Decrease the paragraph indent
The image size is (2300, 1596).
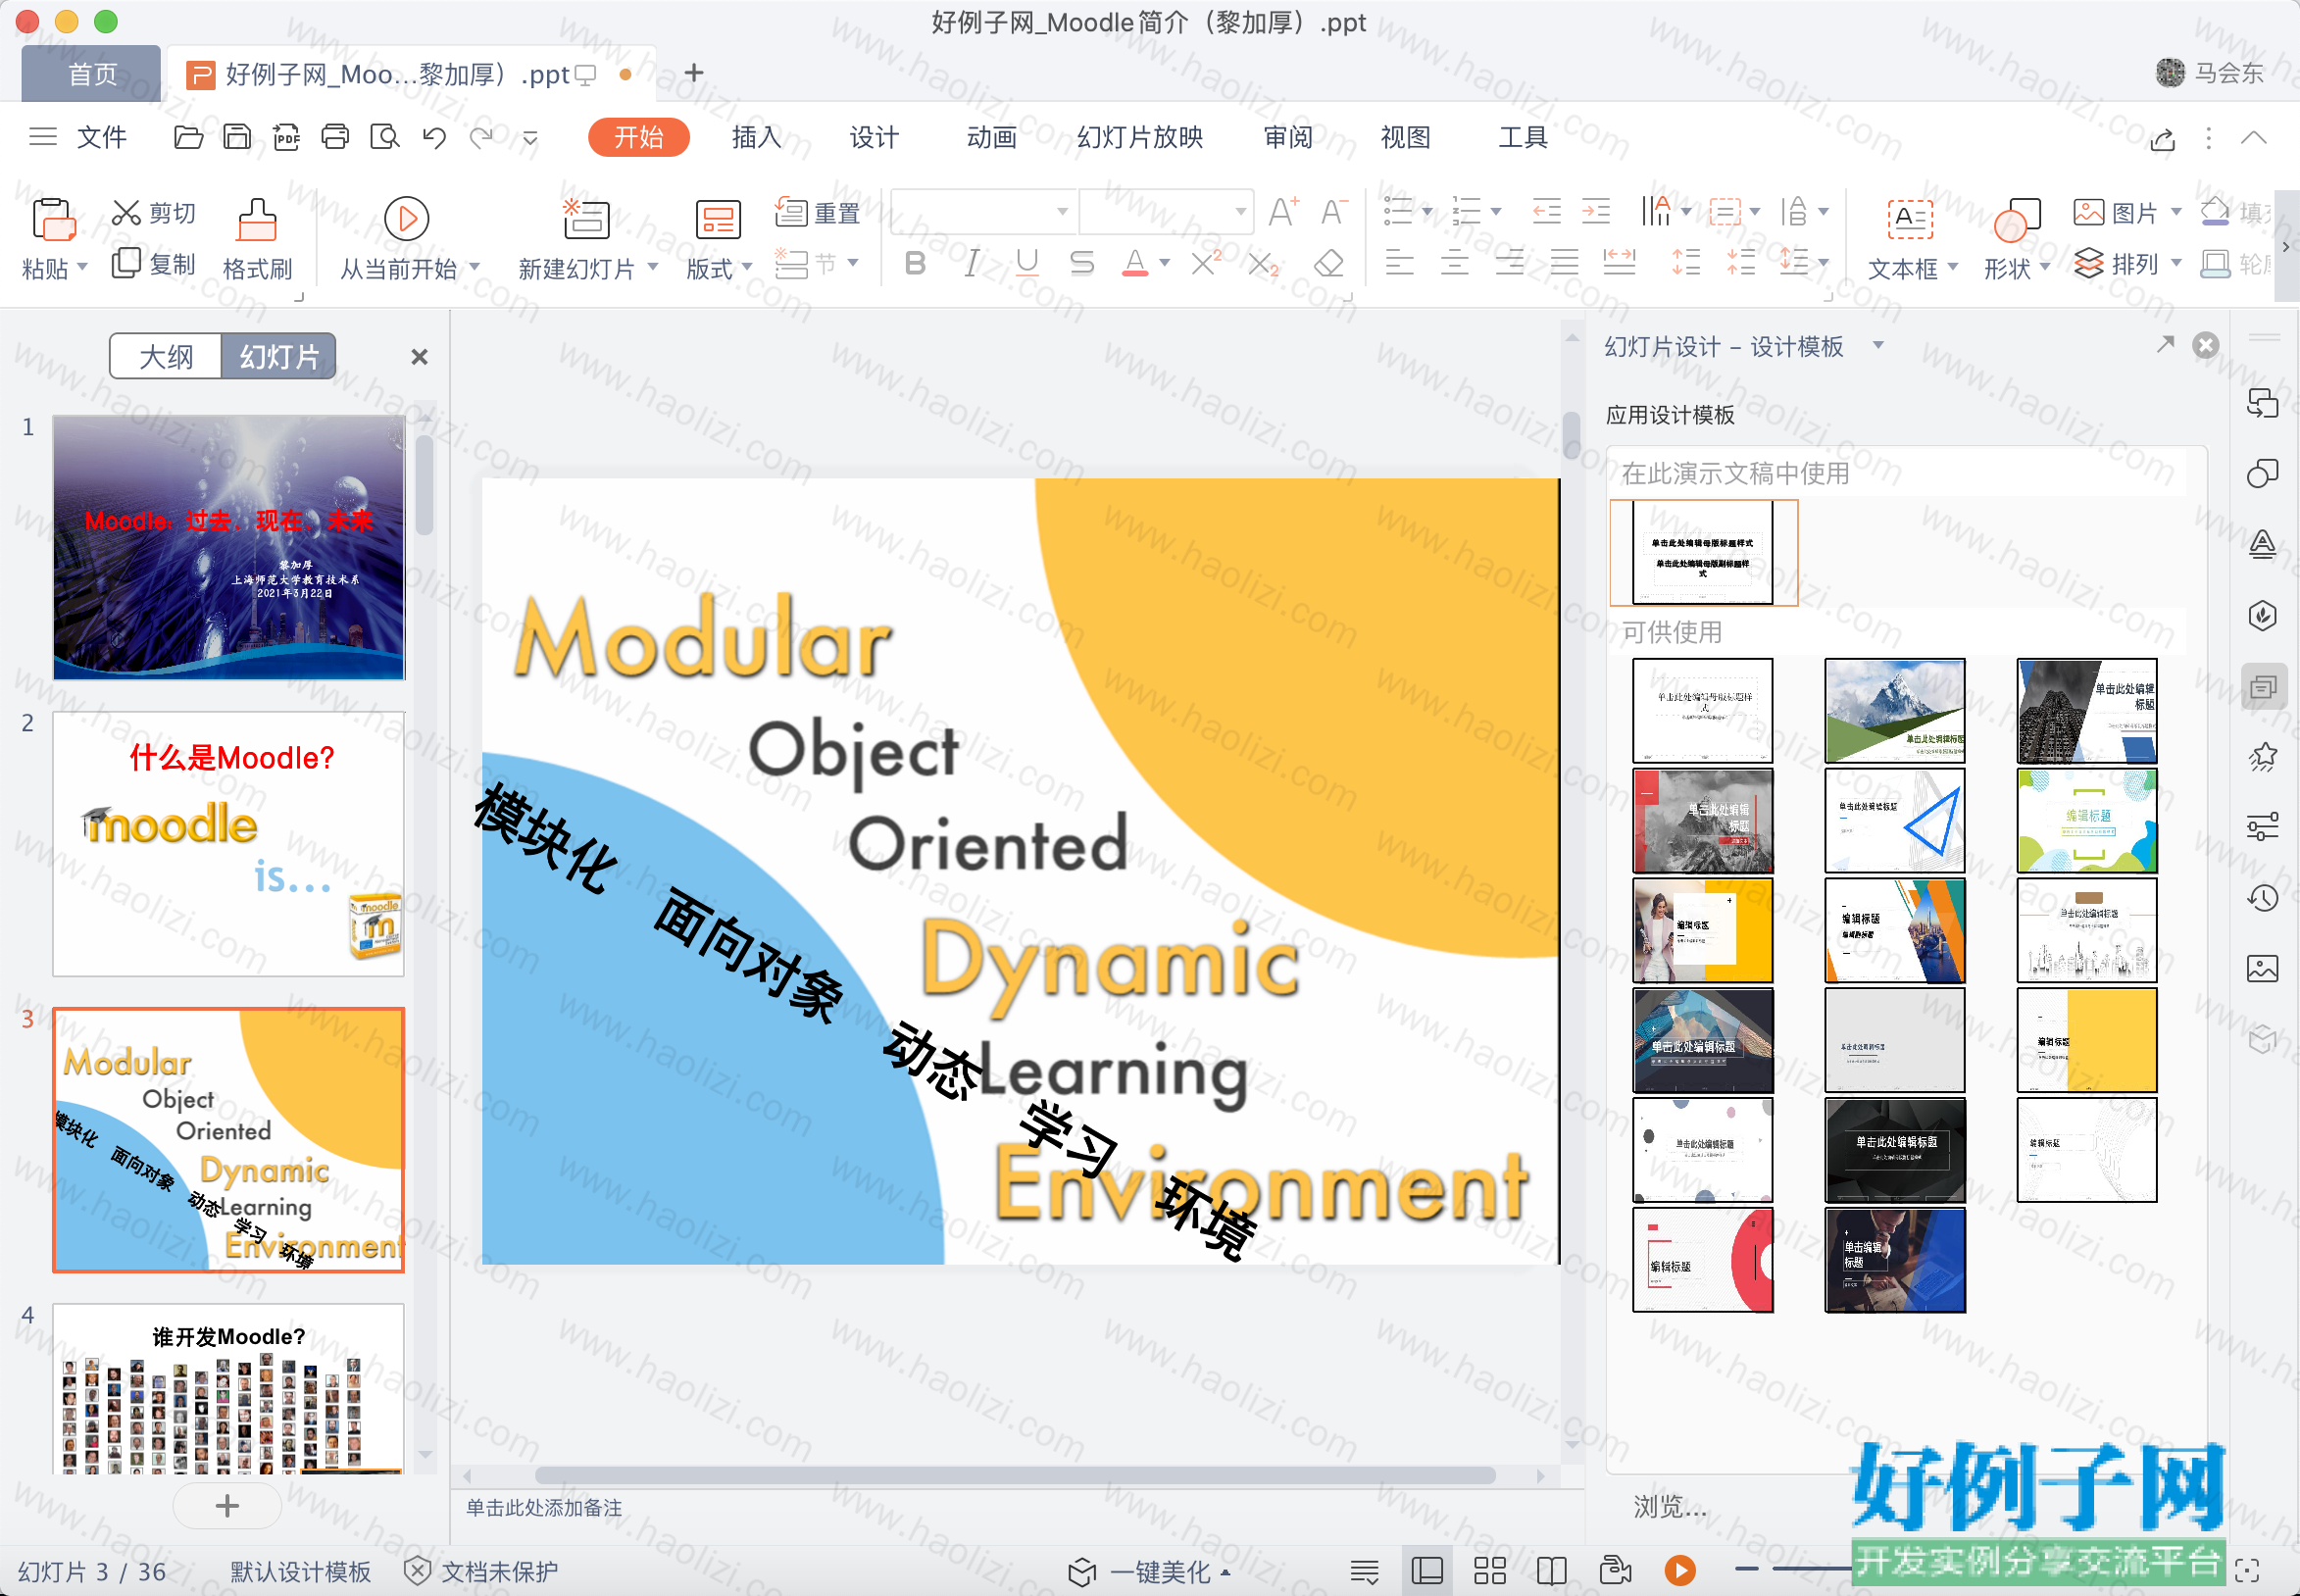[x=1546, y=211]
